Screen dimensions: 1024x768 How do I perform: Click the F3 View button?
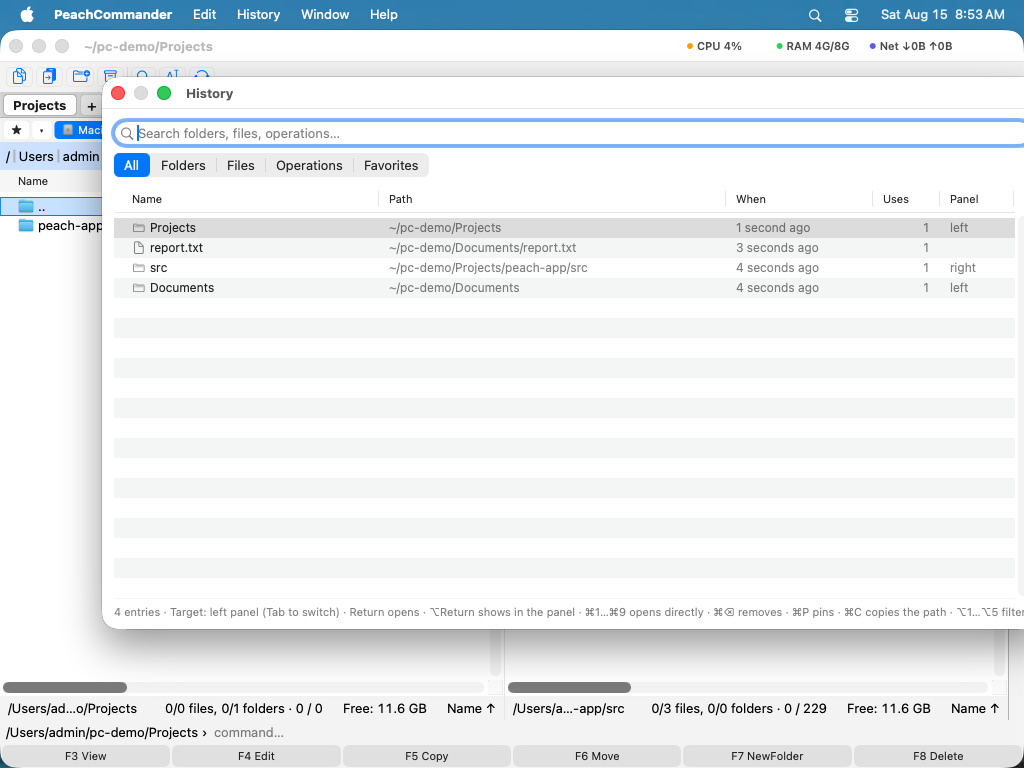[86, 756]
